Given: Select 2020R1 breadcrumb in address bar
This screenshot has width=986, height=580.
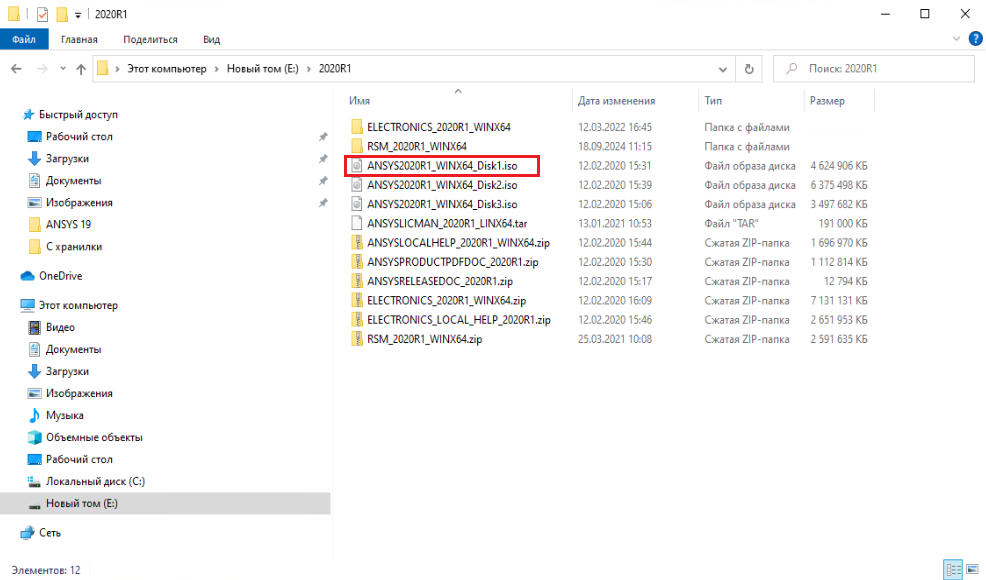Looking at the screenshot, I should tap(335, 69).
